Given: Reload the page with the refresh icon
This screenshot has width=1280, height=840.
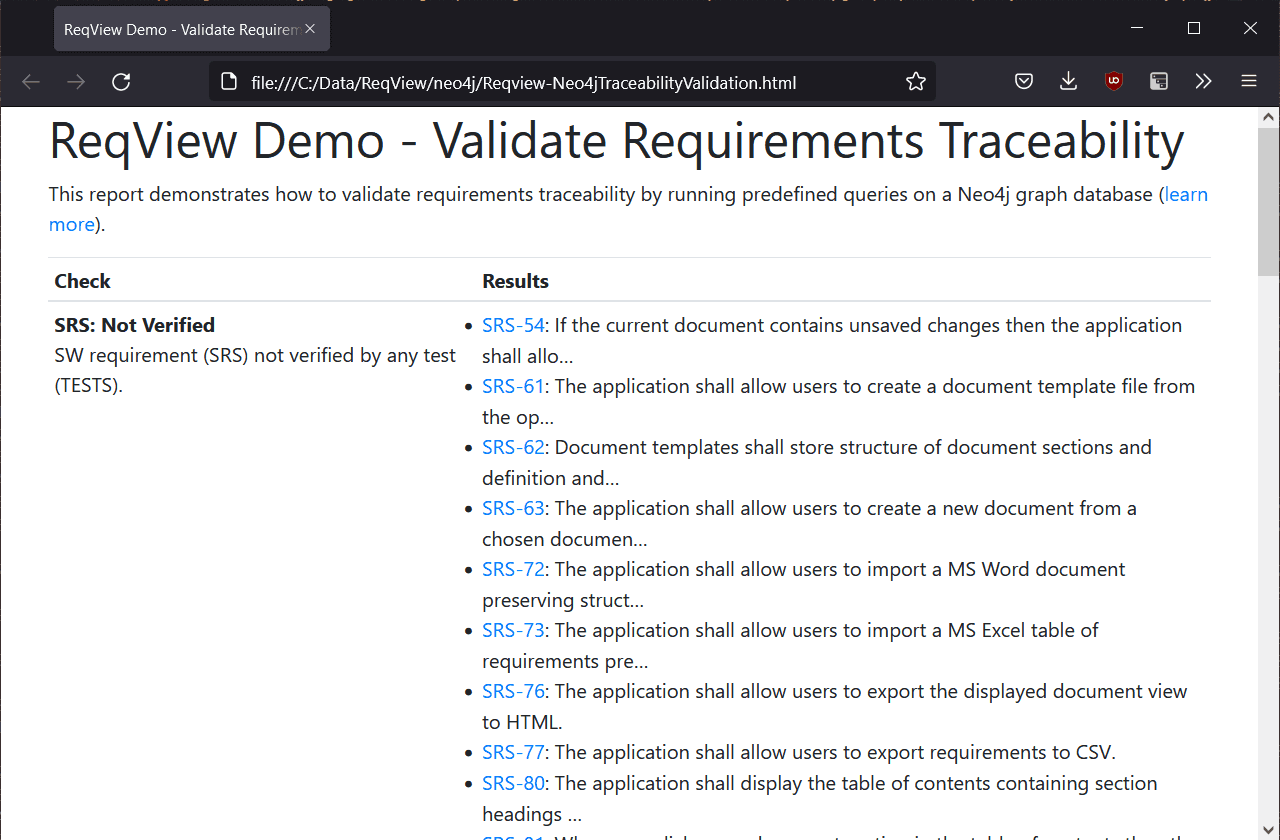Looking at the screenshot, I should point(121,82).
